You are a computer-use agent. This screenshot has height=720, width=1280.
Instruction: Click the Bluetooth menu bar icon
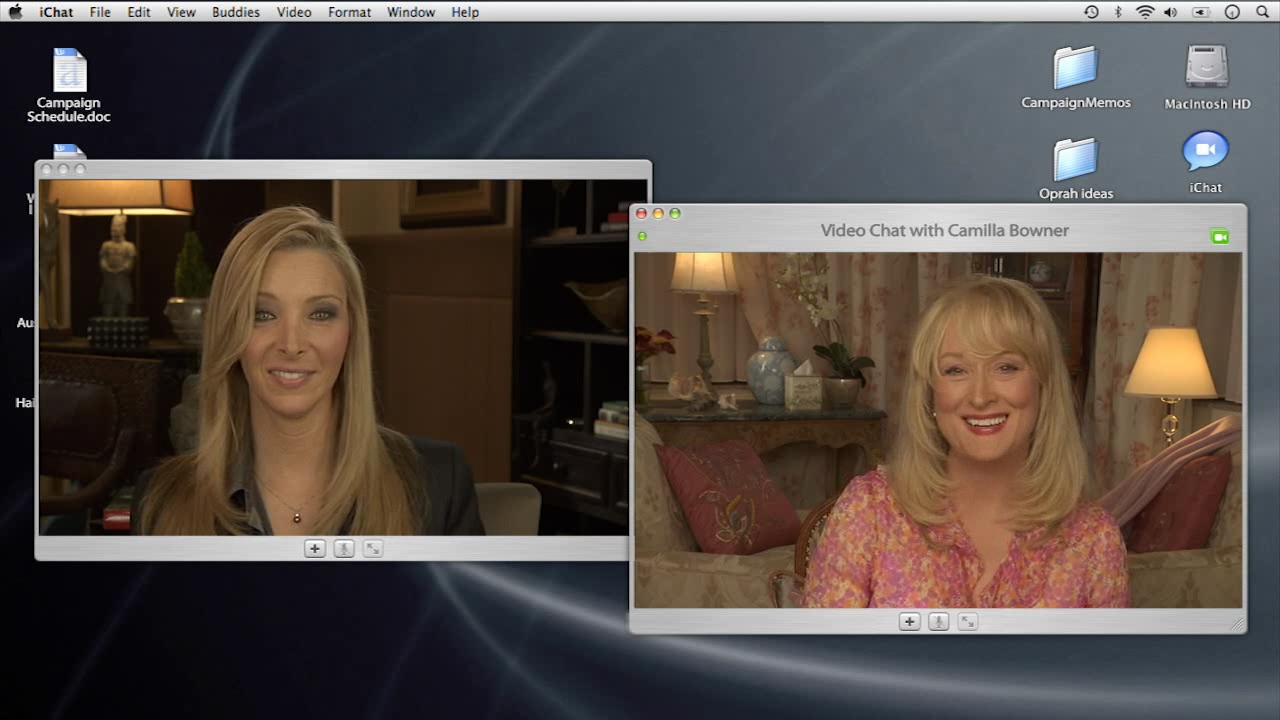(1119, 12)
